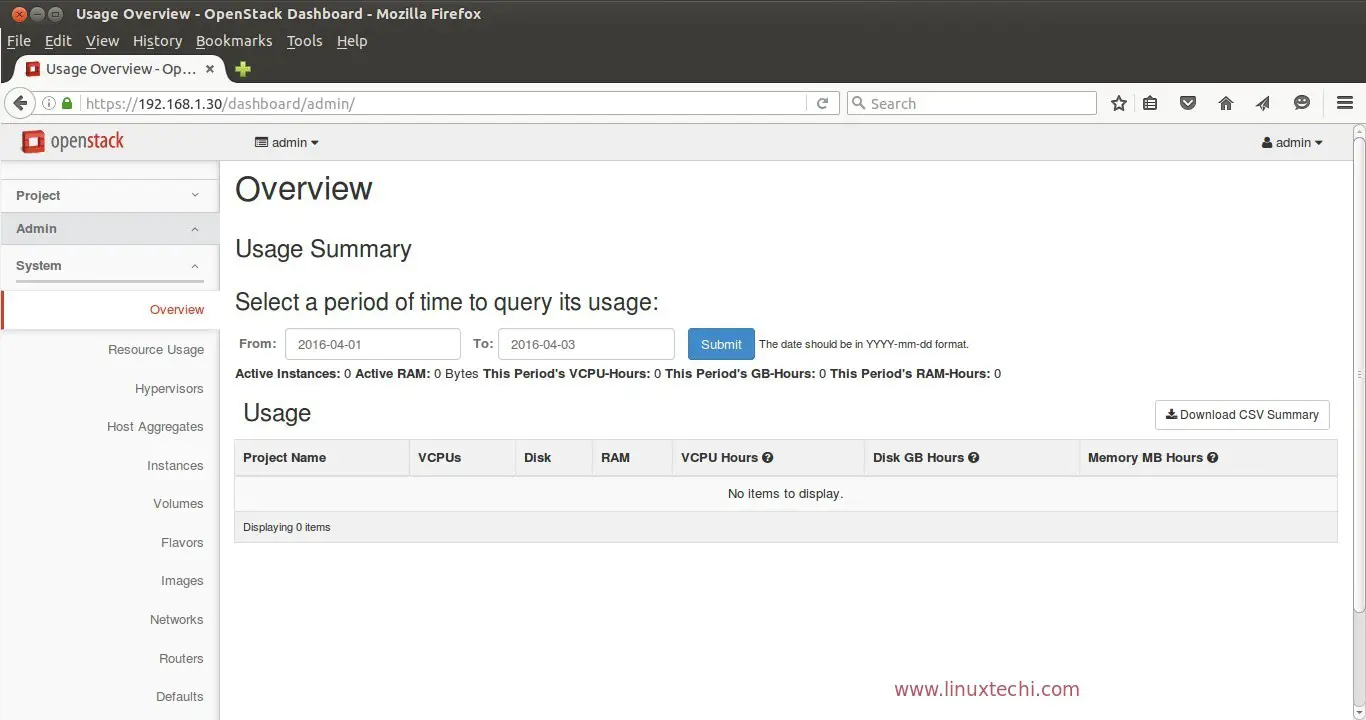Click the 'Displaying 0 items' footer text
The width and height of the screenshot is (1366, 720).
pyautogui.click(x=287, y=527)
